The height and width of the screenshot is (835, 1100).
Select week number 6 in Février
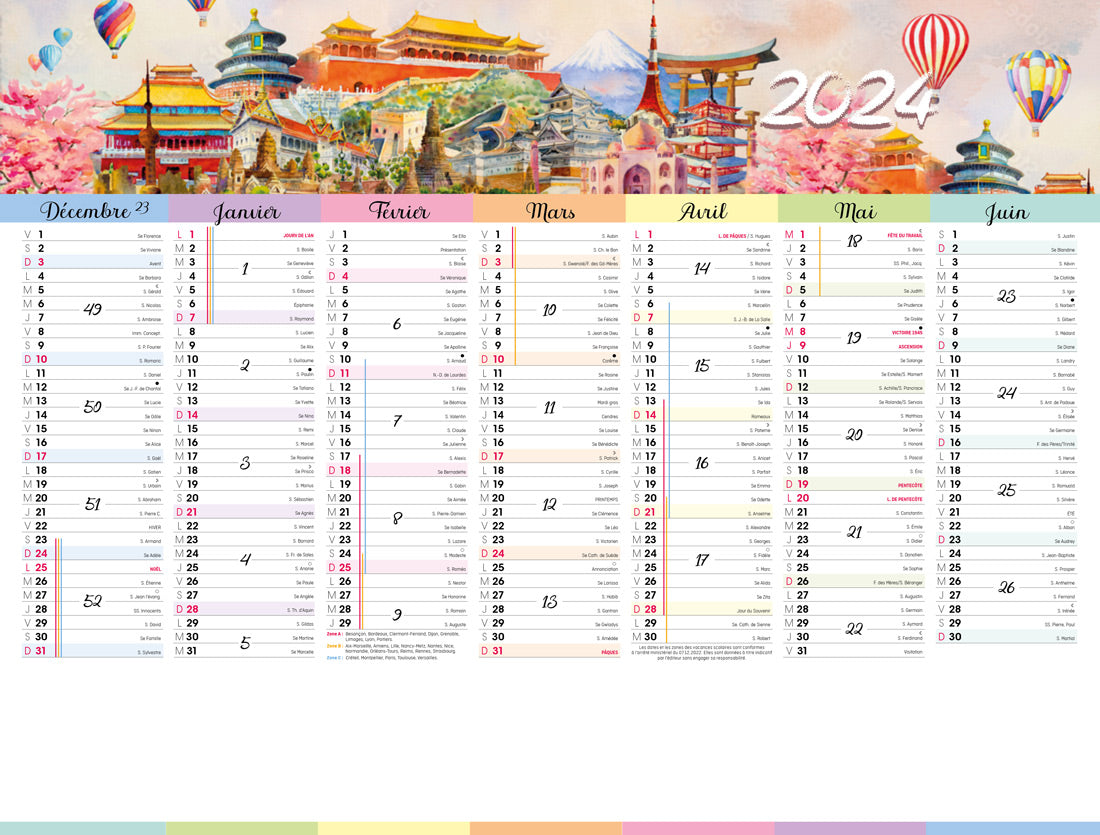point(397,323)
